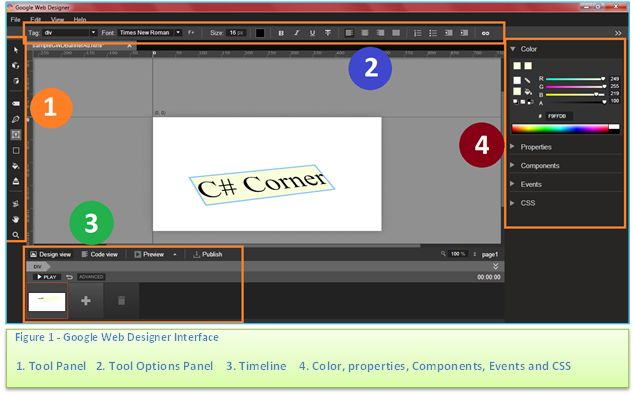Select the 3D stage rotate tool

[x=16, y=81]
